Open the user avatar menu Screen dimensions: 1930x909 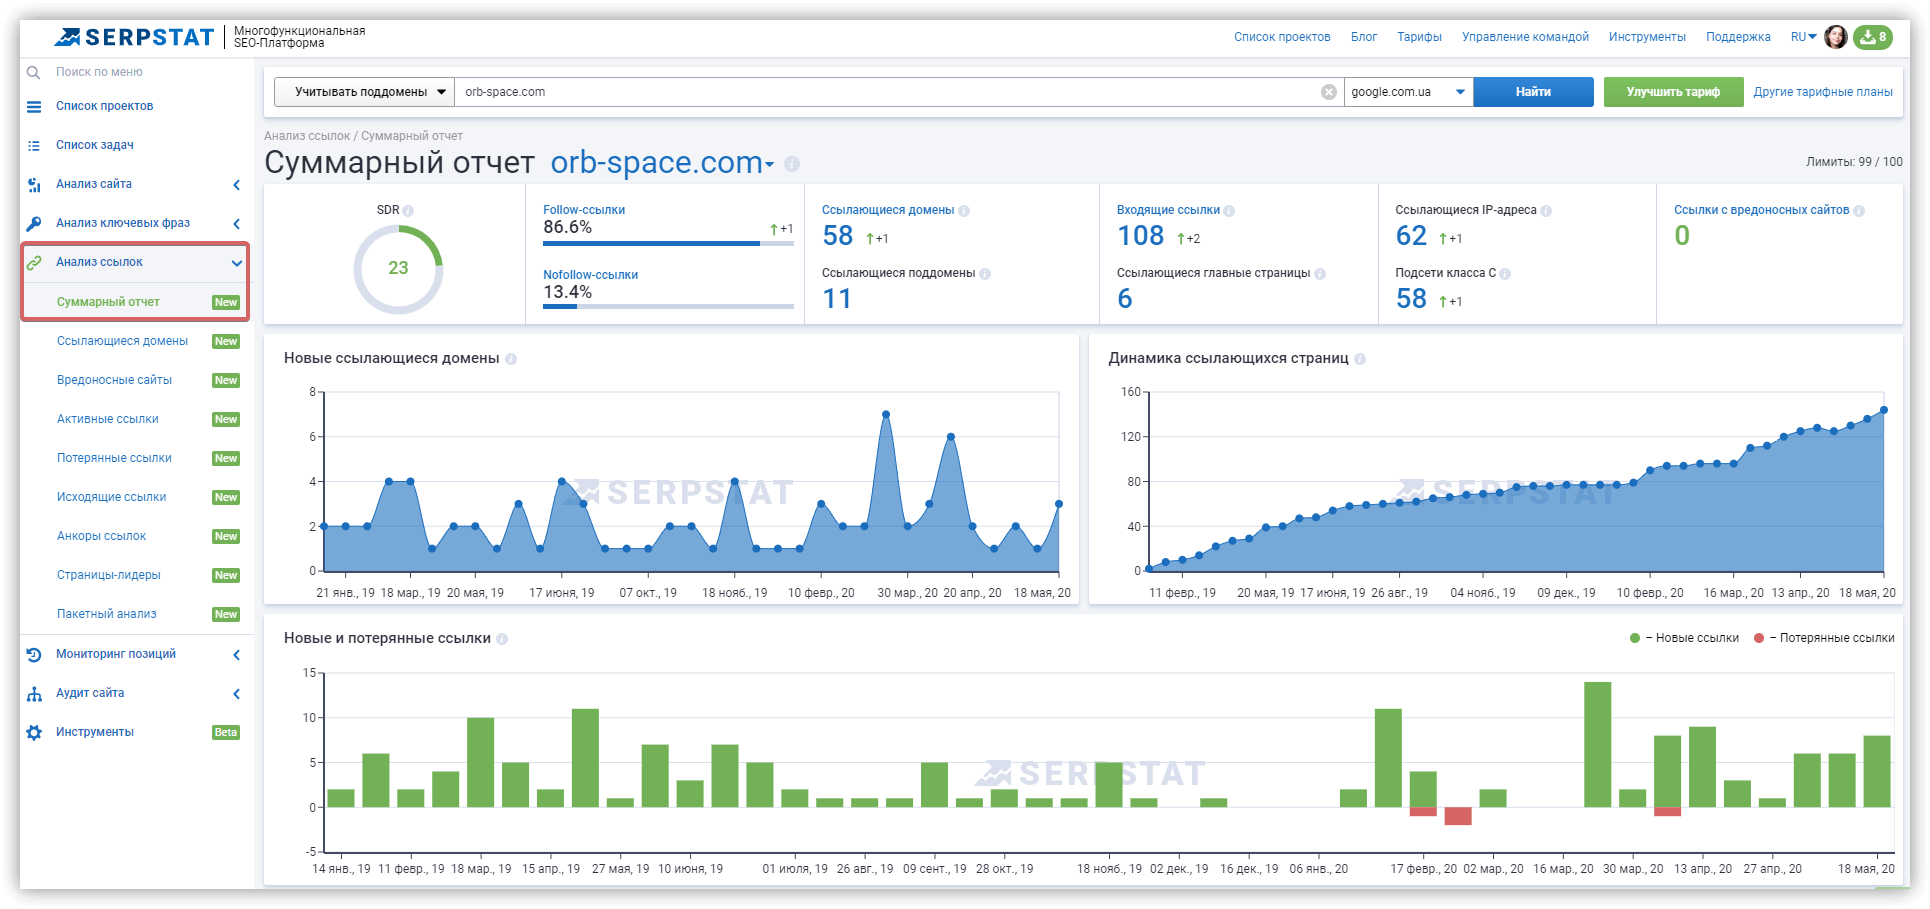click(x=1836, y=37)
